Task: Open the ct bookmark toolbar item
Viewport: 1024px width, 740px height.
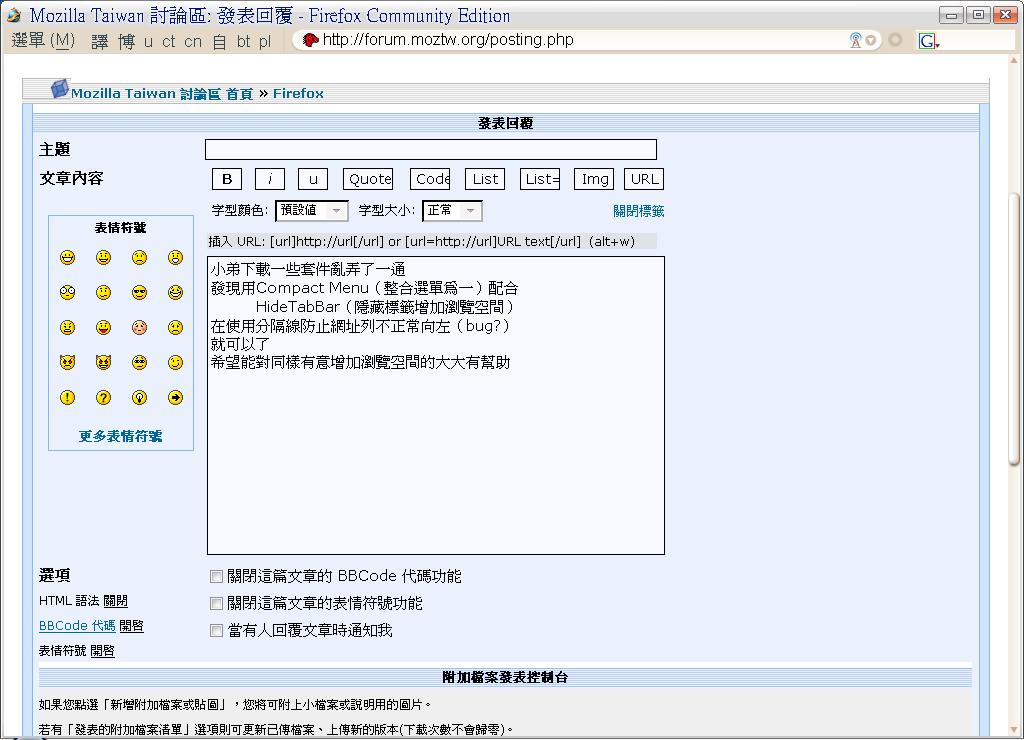Action: tap(168, 41)
